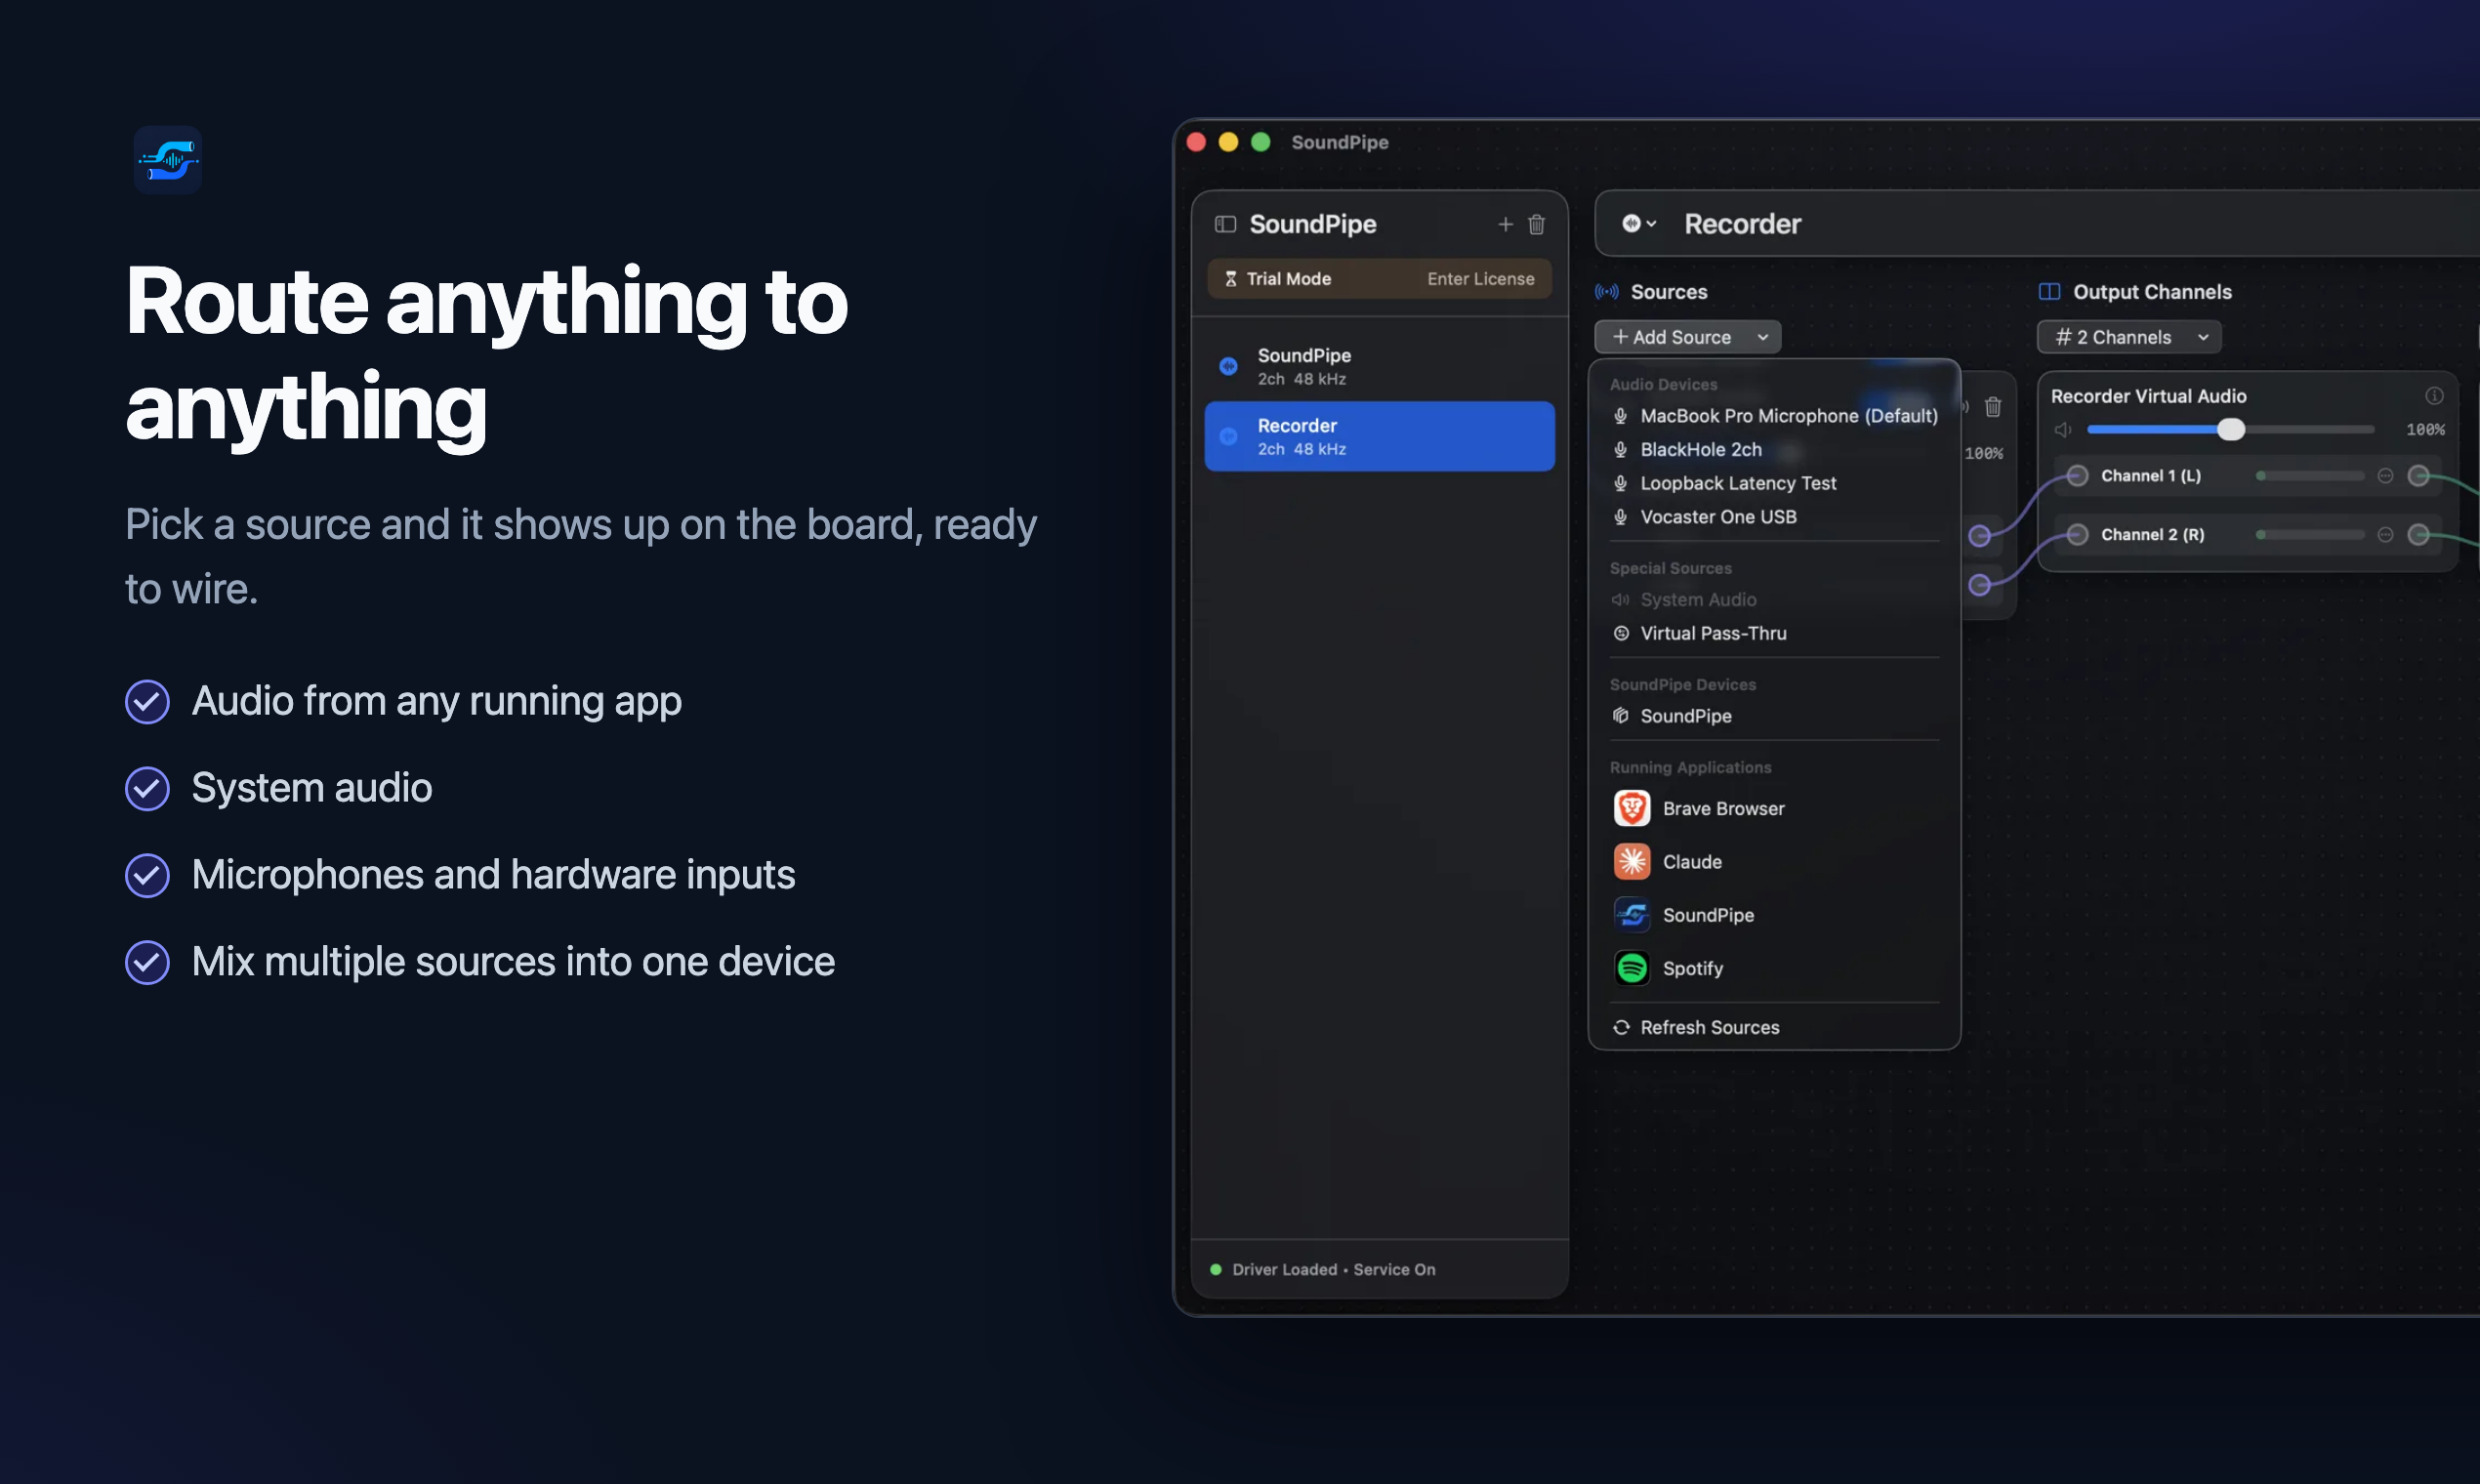
Task: Pick Brave Browser from Running Applications
Action: coord(1775,808)
